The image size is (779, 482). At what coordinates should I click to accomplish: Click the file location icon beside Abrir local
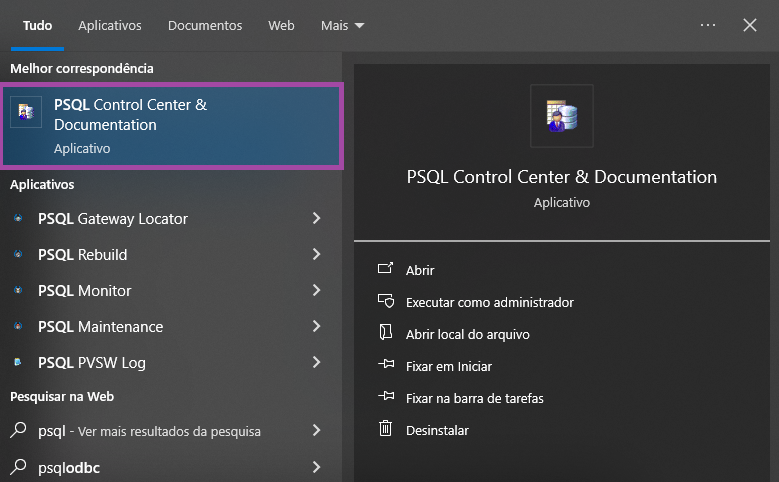pos(386,332)
